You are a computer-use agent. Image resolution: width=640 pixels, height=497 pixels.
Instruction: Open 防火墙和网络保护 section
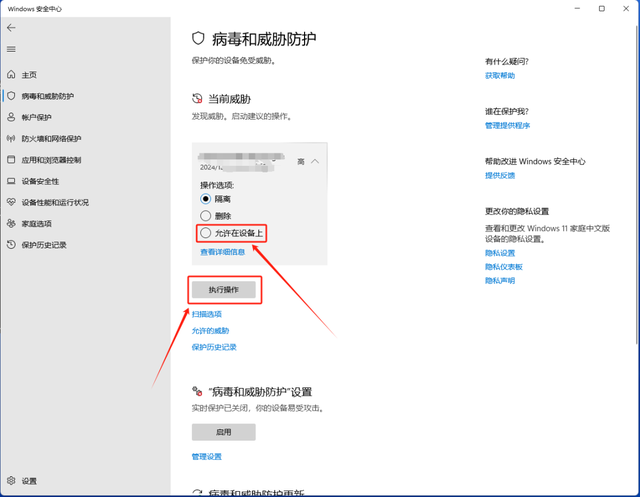51,139
